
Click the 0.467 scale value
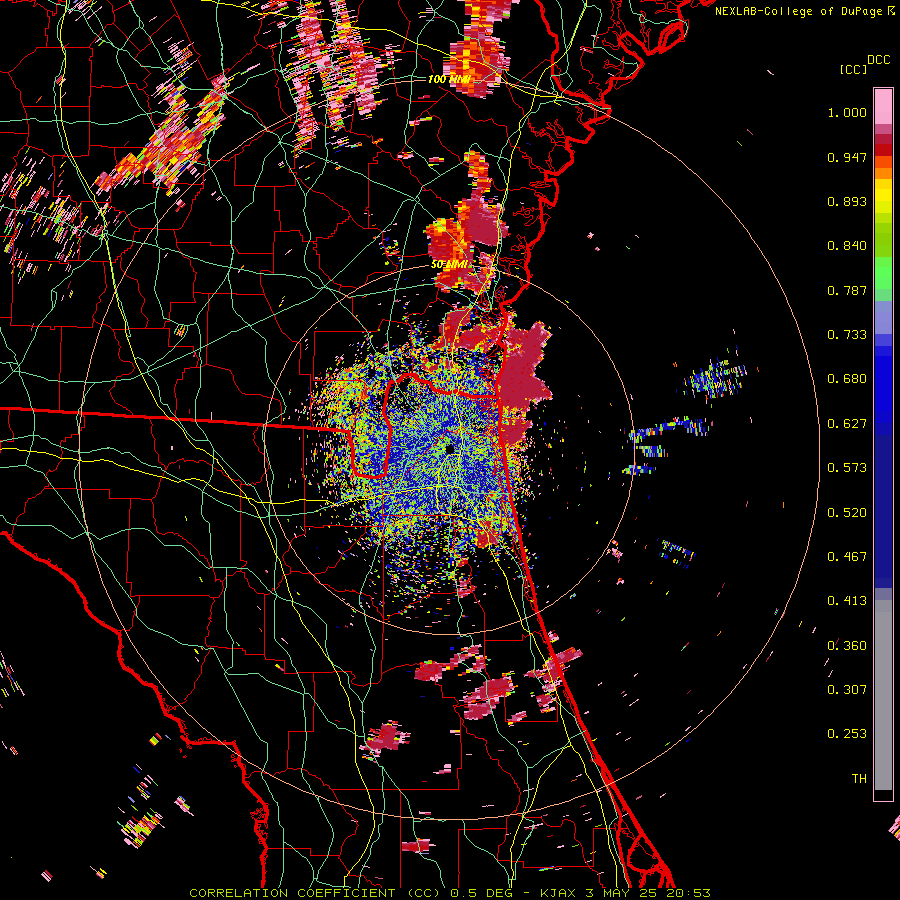point(847,557)
